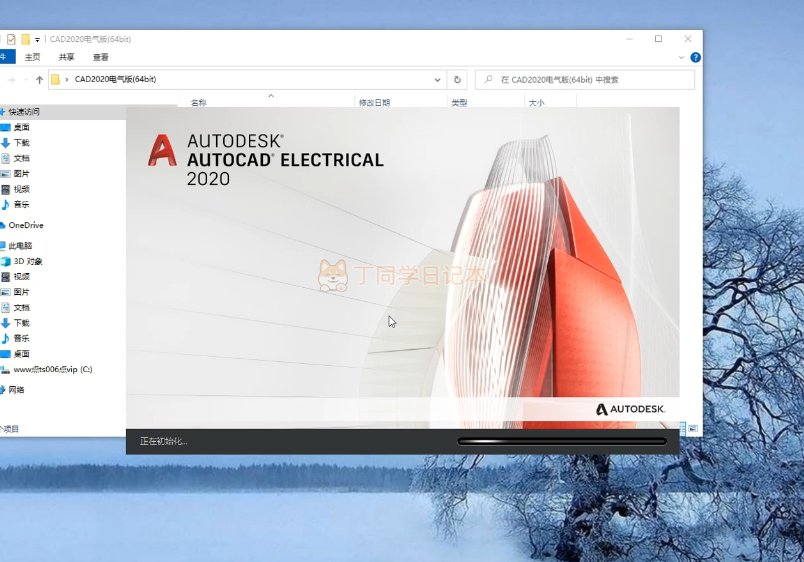Refresh the folder with the refresh button
The height and width of the screenshot is (562, 804).
[457, 79]
